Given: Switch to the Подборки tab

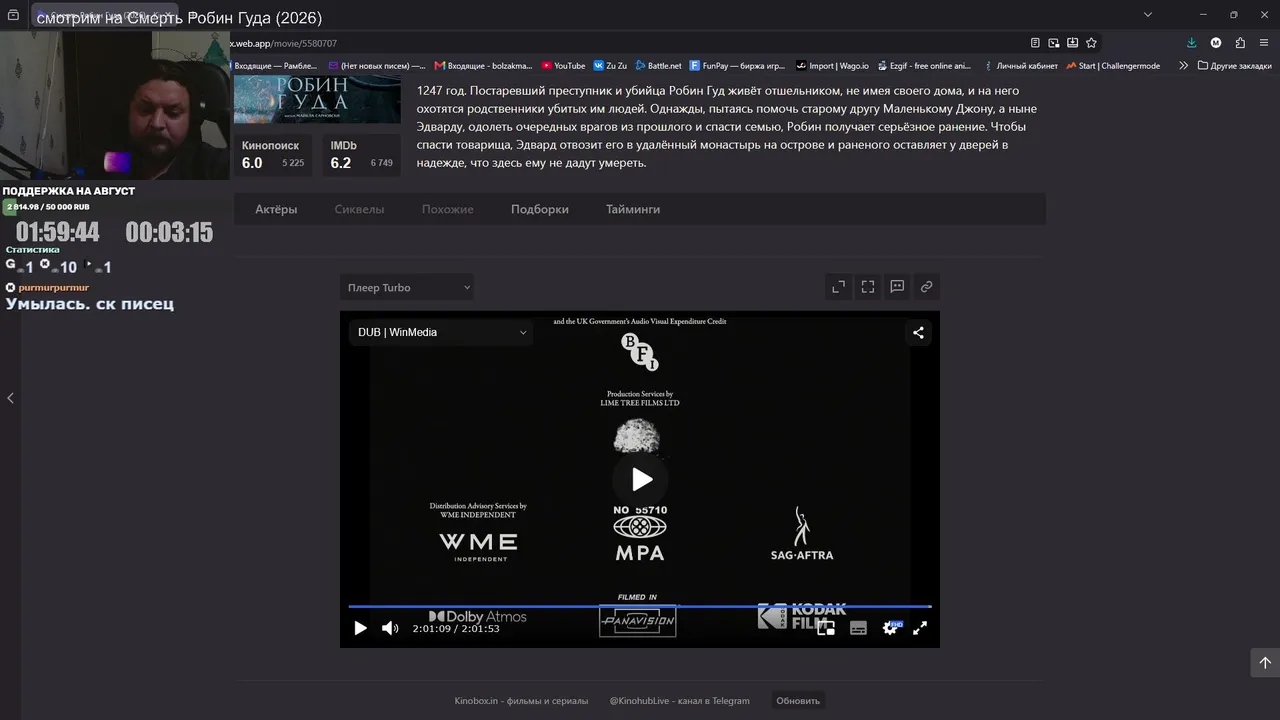Looking at the screenshot, I should (x=540, y=209).
